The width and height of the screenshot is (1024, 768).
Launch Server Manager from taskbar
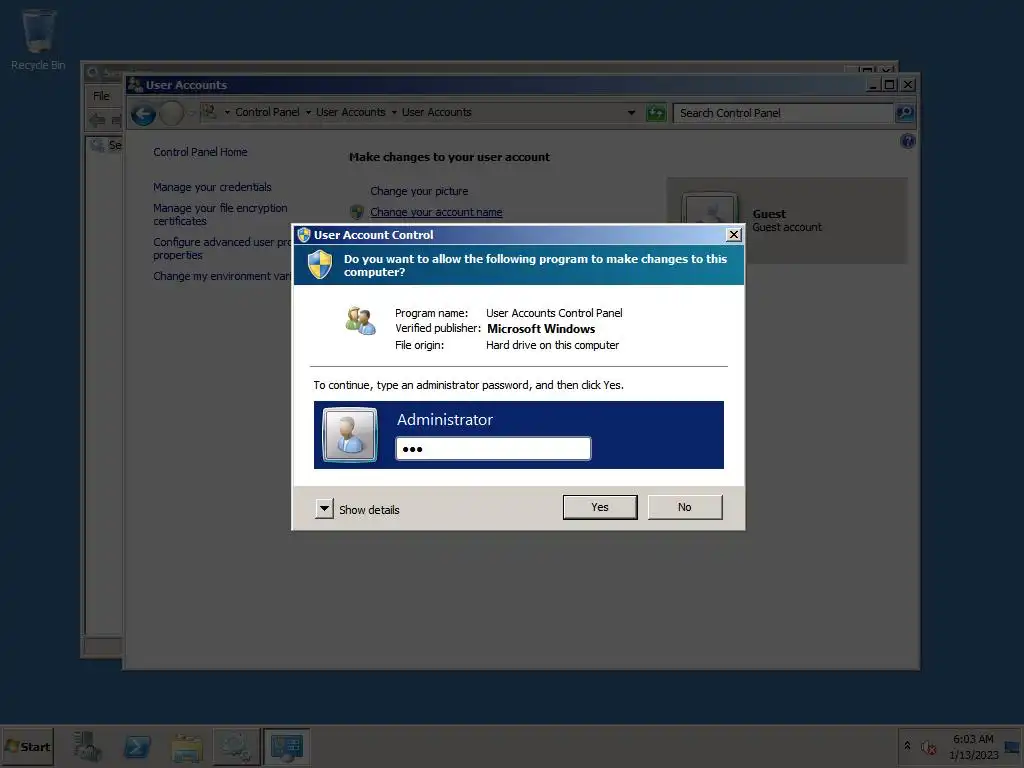point(87,746)
